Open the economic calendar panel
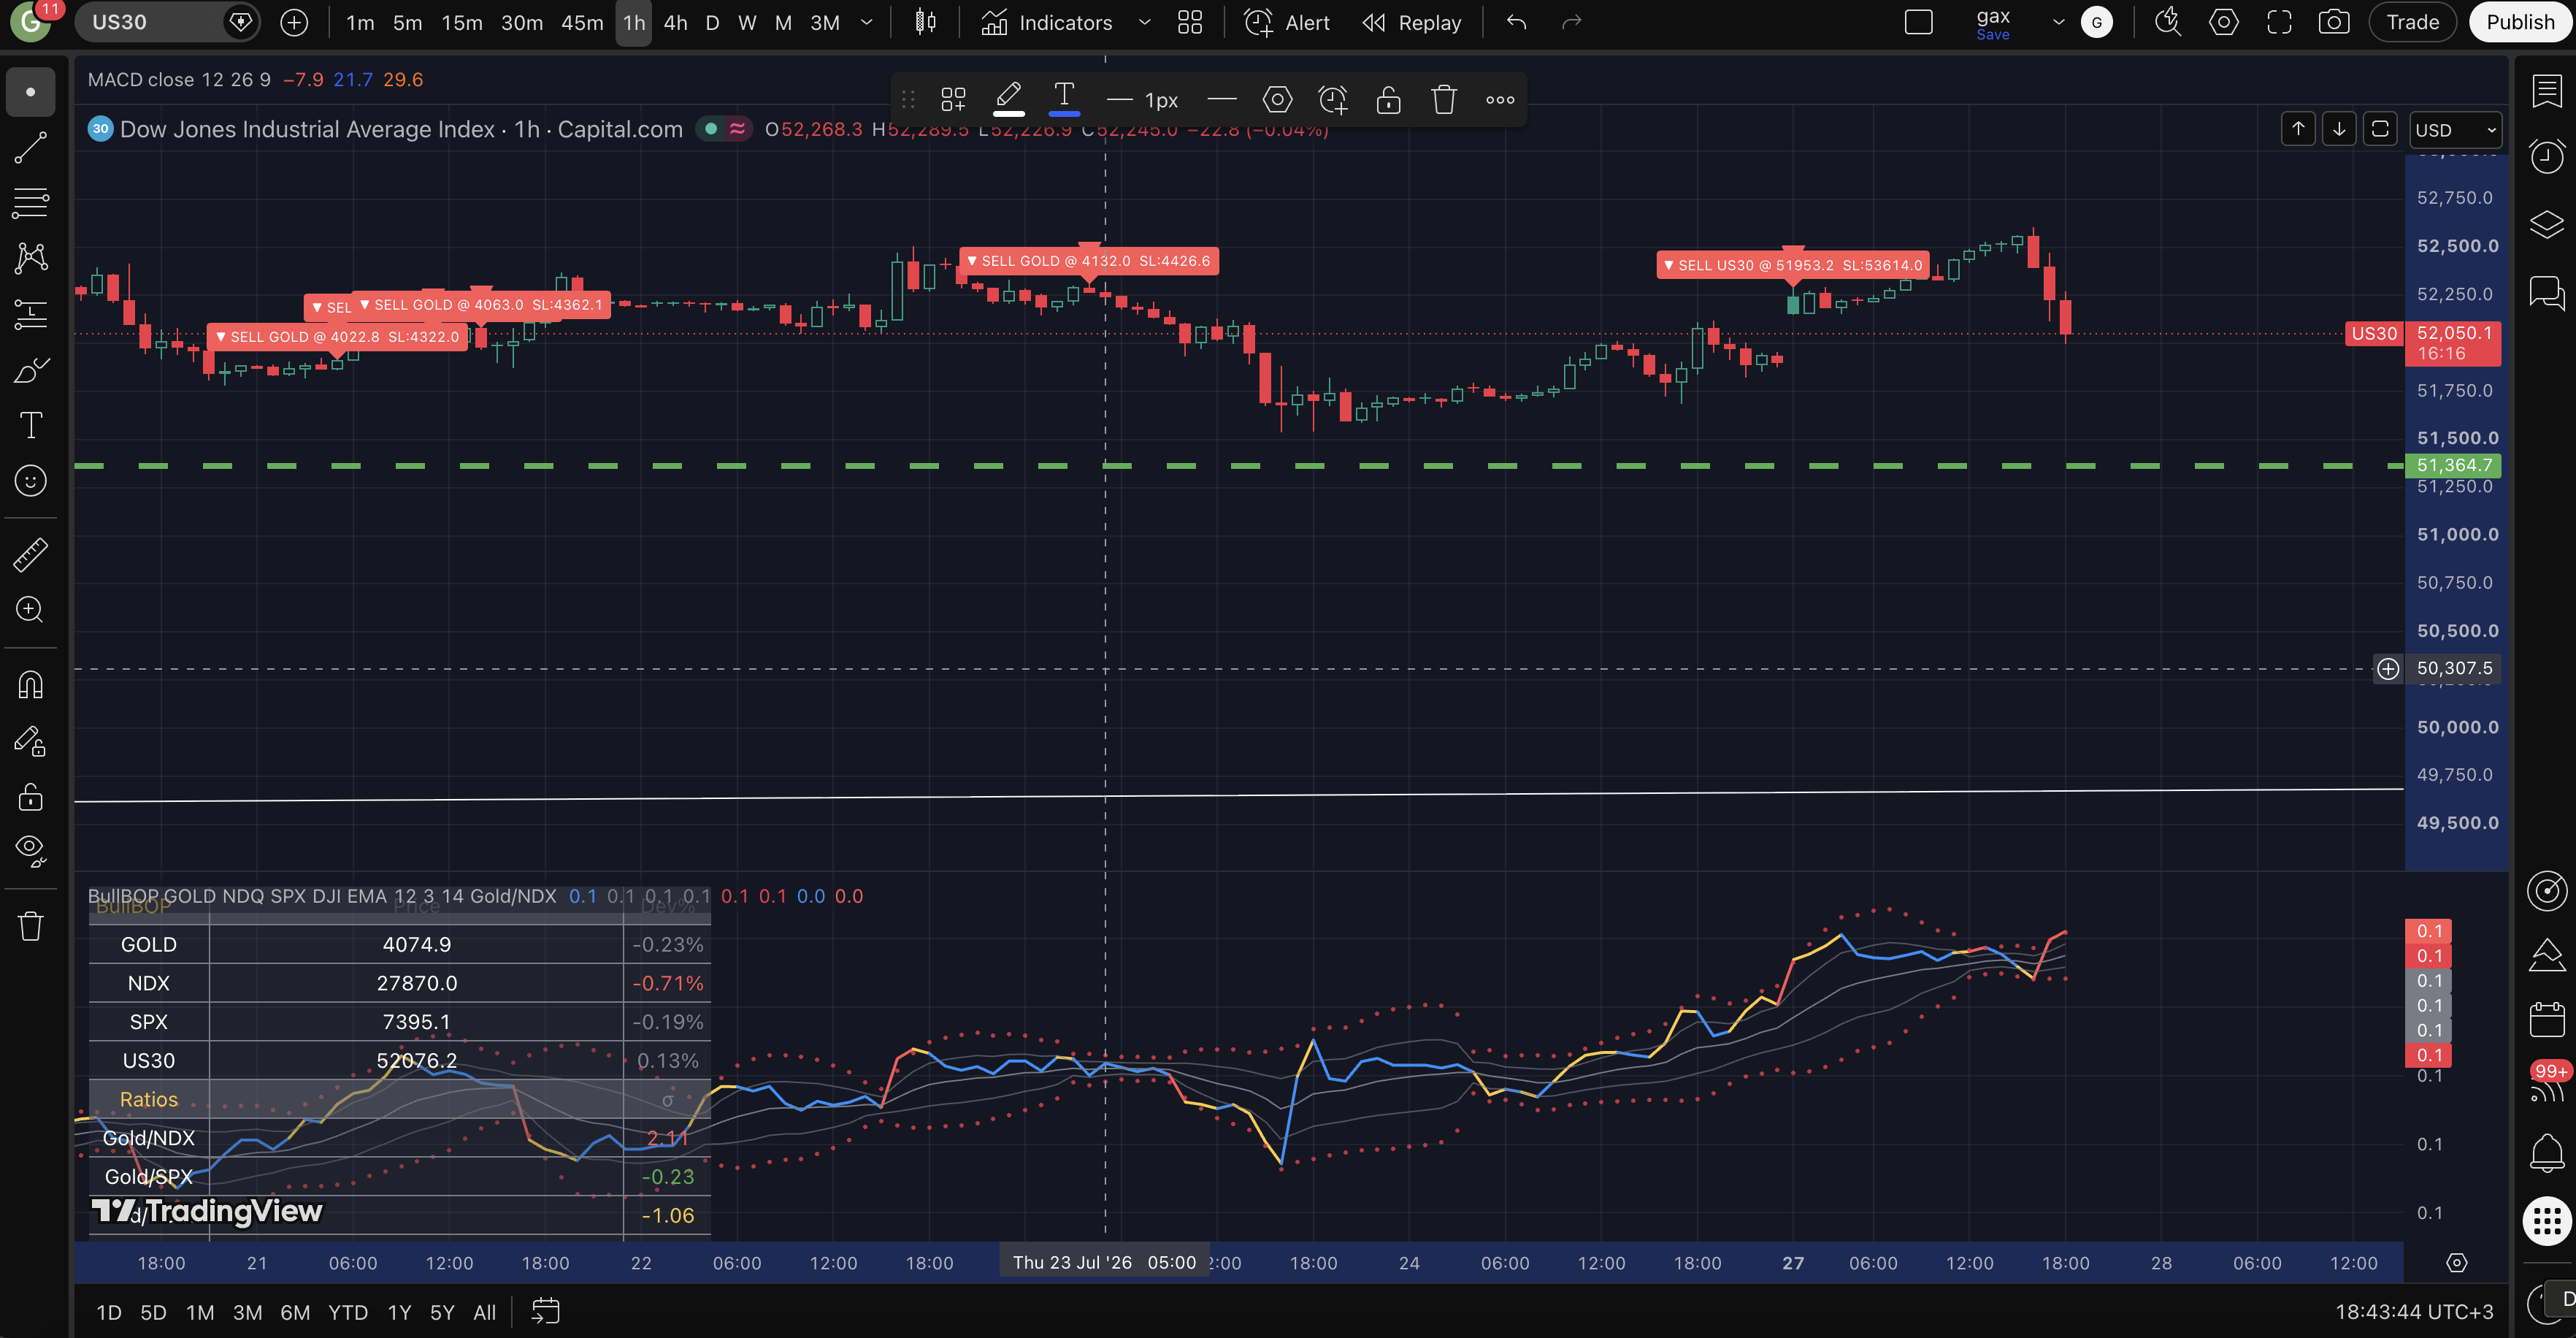 point(2546,1020)
